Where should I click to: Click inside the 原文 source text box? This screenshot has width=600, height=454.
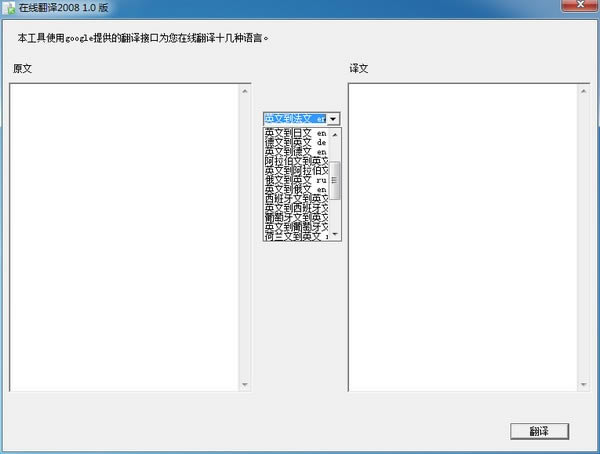click(x=125, y=237)
